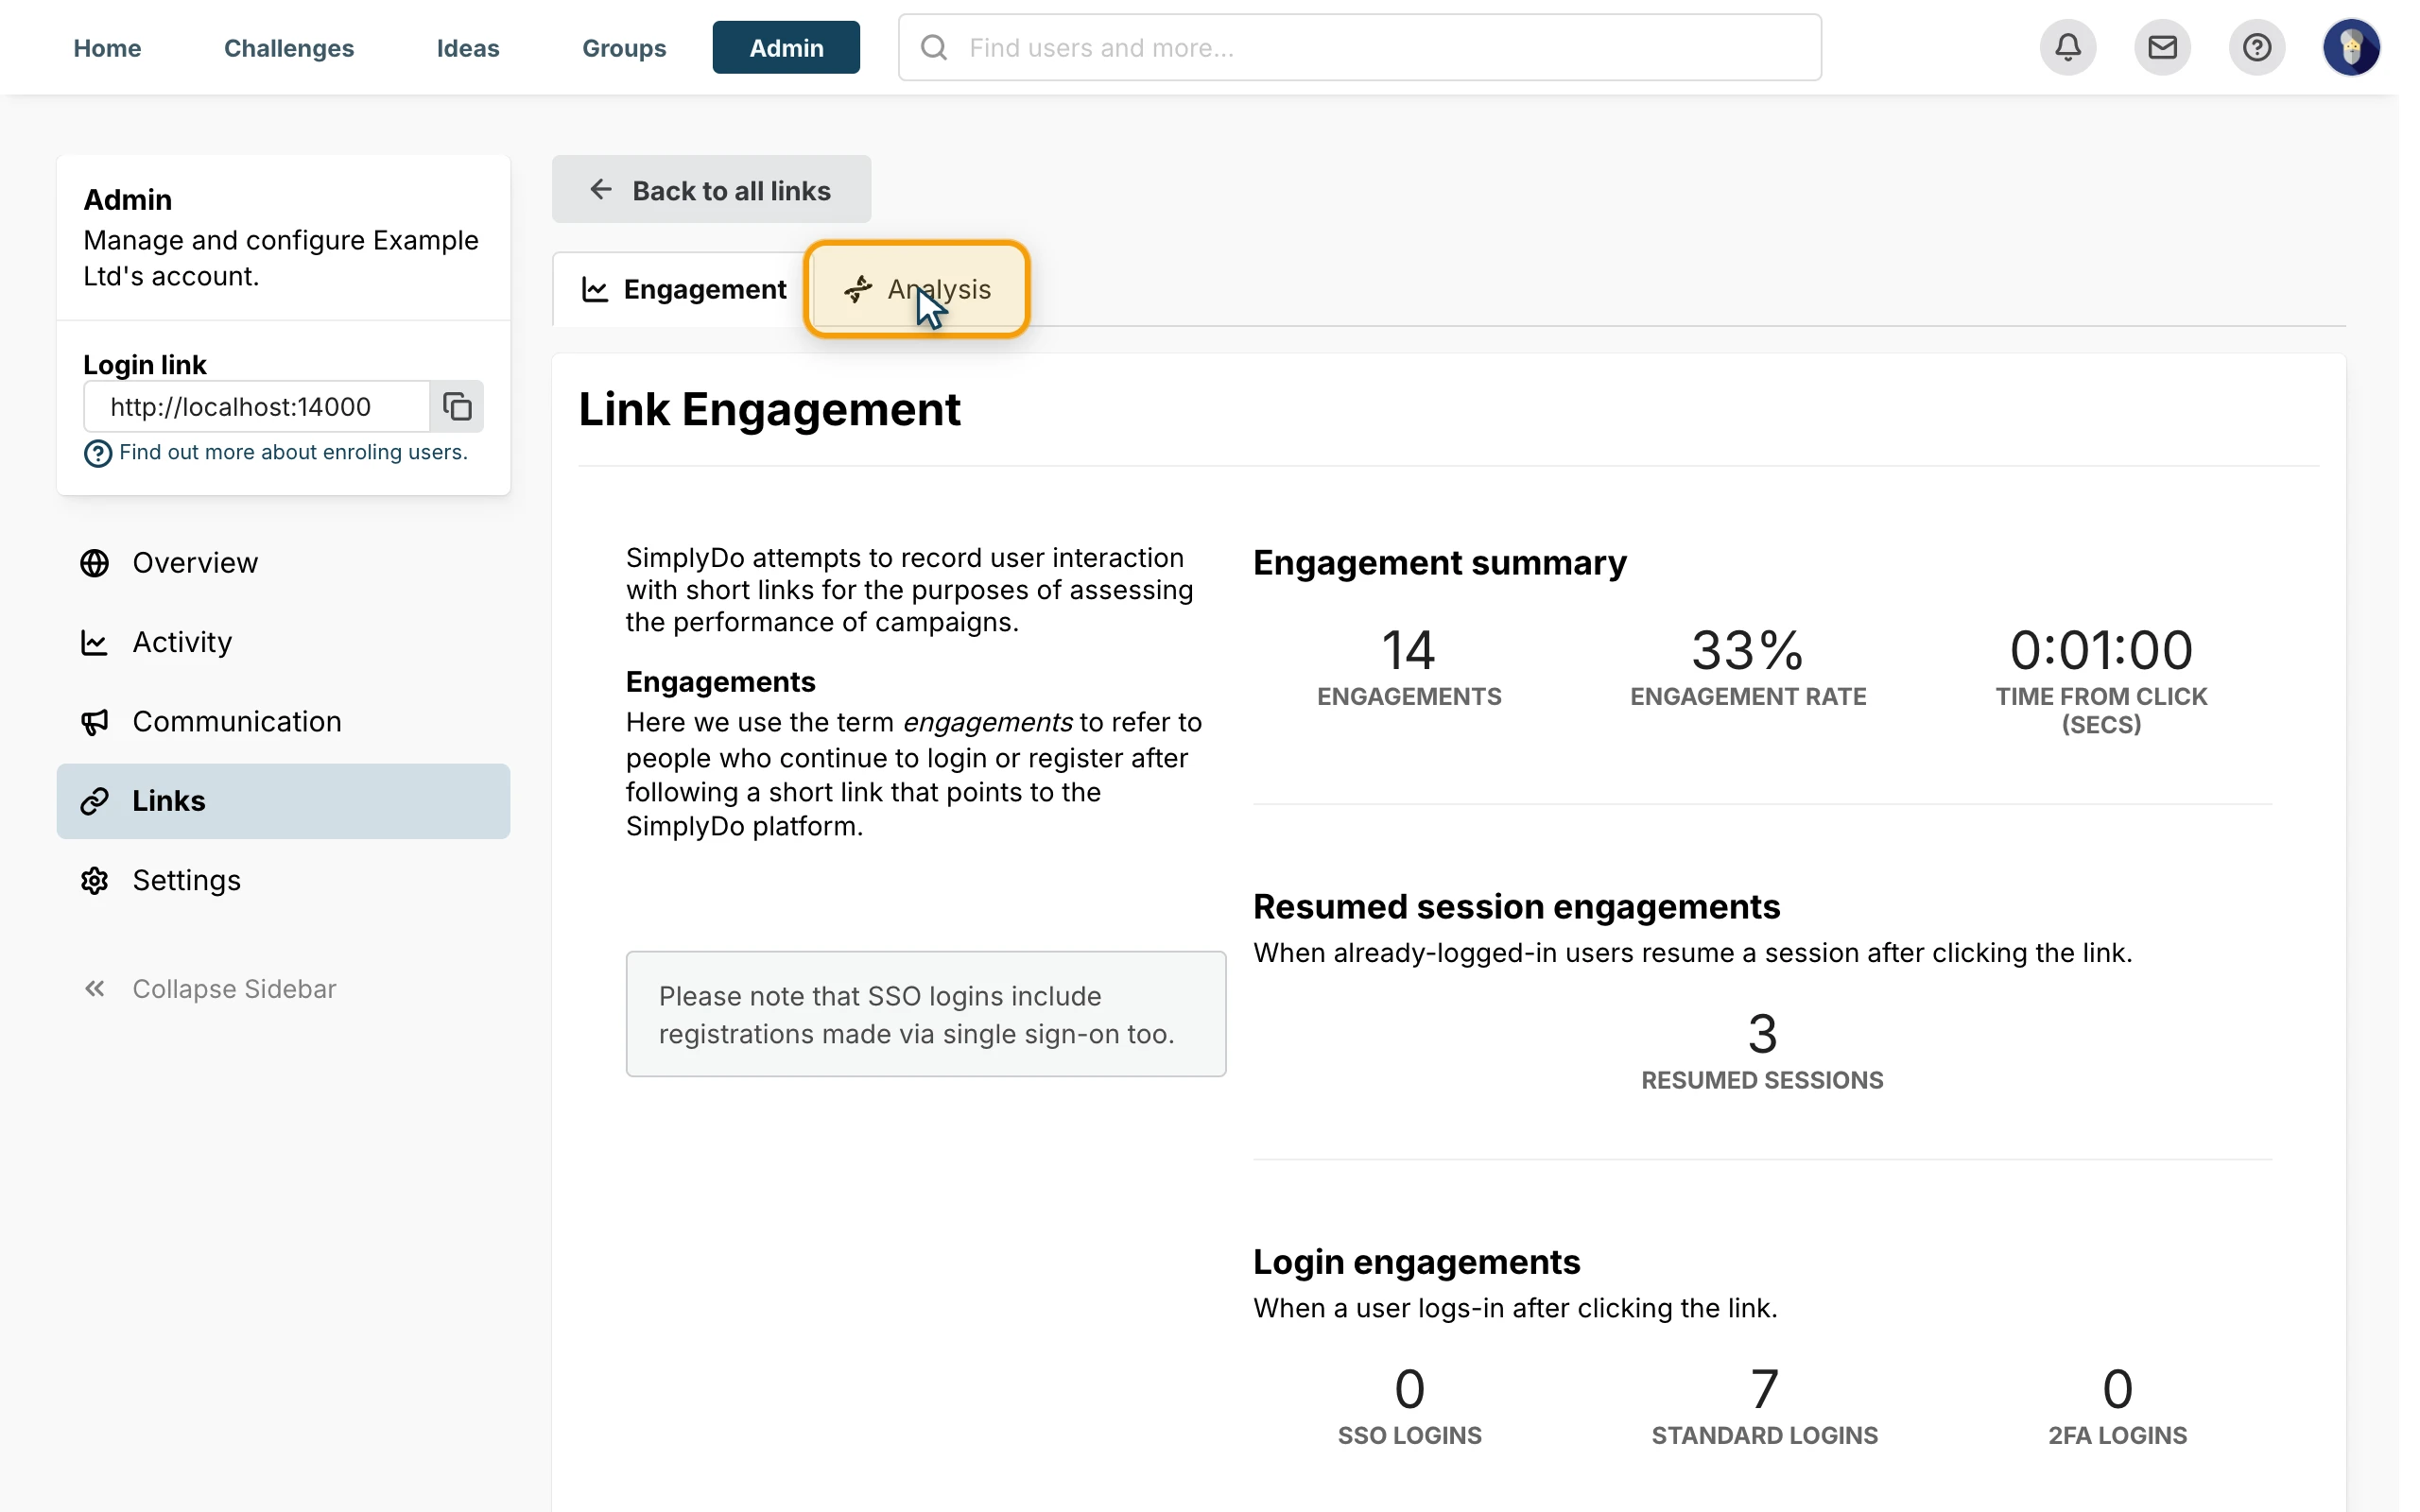Click the Link Engagement heading
This screenshot has height=1512, width=2420.
[769, 409]
